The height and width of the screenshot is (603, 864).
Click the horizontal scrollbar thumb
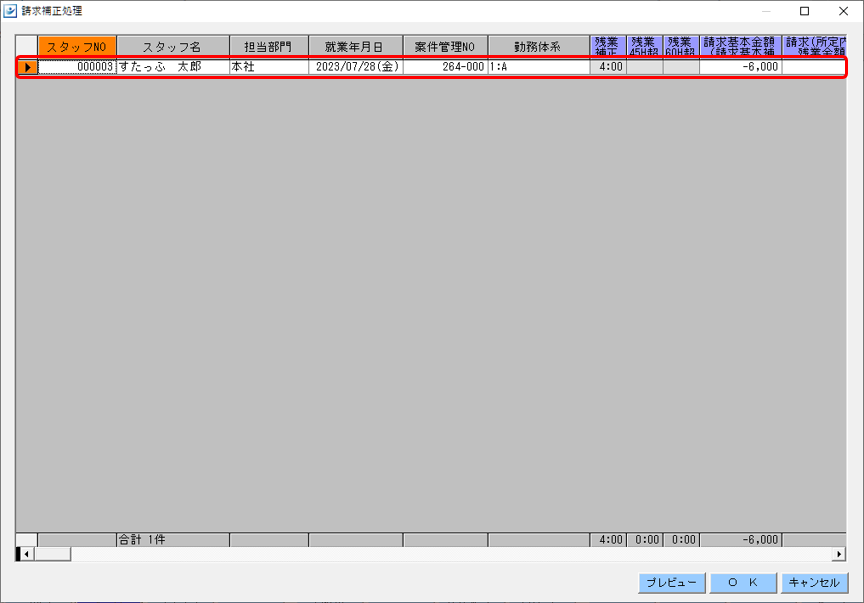(x=52, y=554)
